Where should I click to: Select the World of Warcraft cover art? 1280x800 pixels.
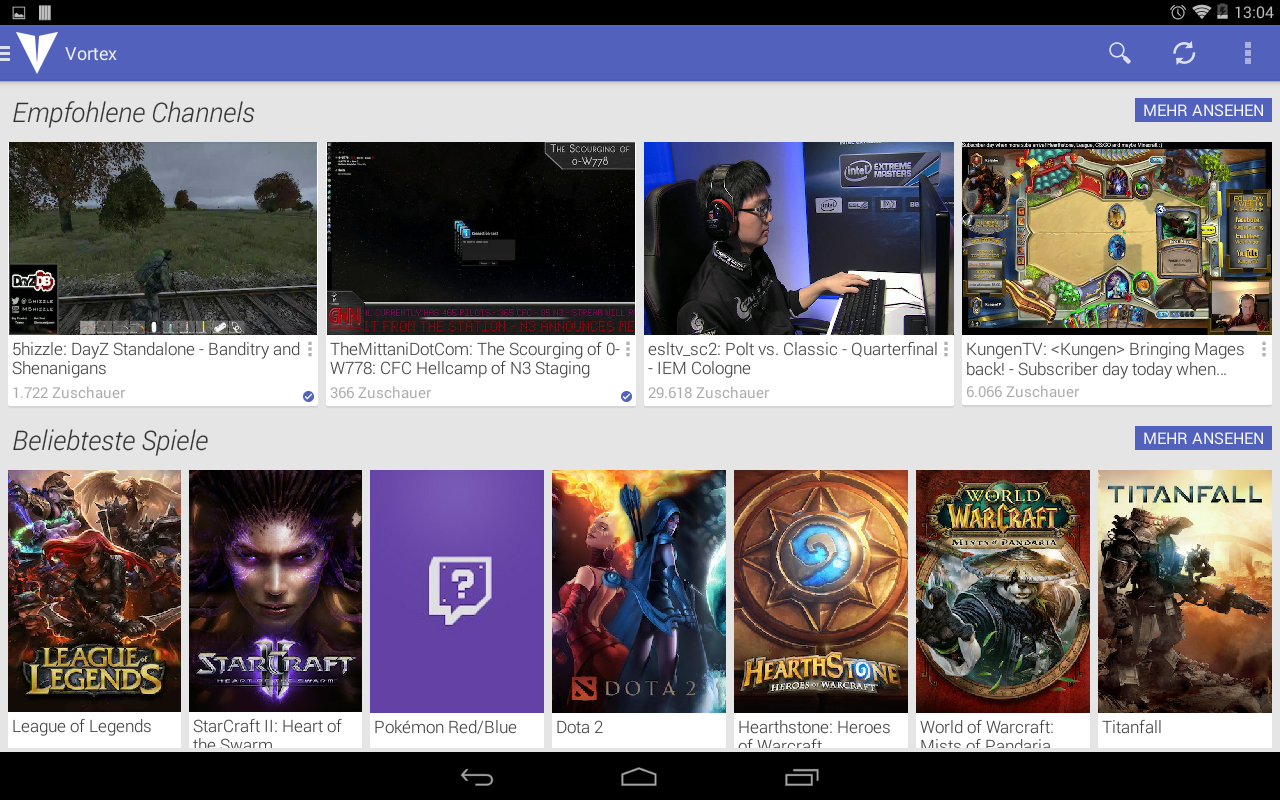(1003, 591)
